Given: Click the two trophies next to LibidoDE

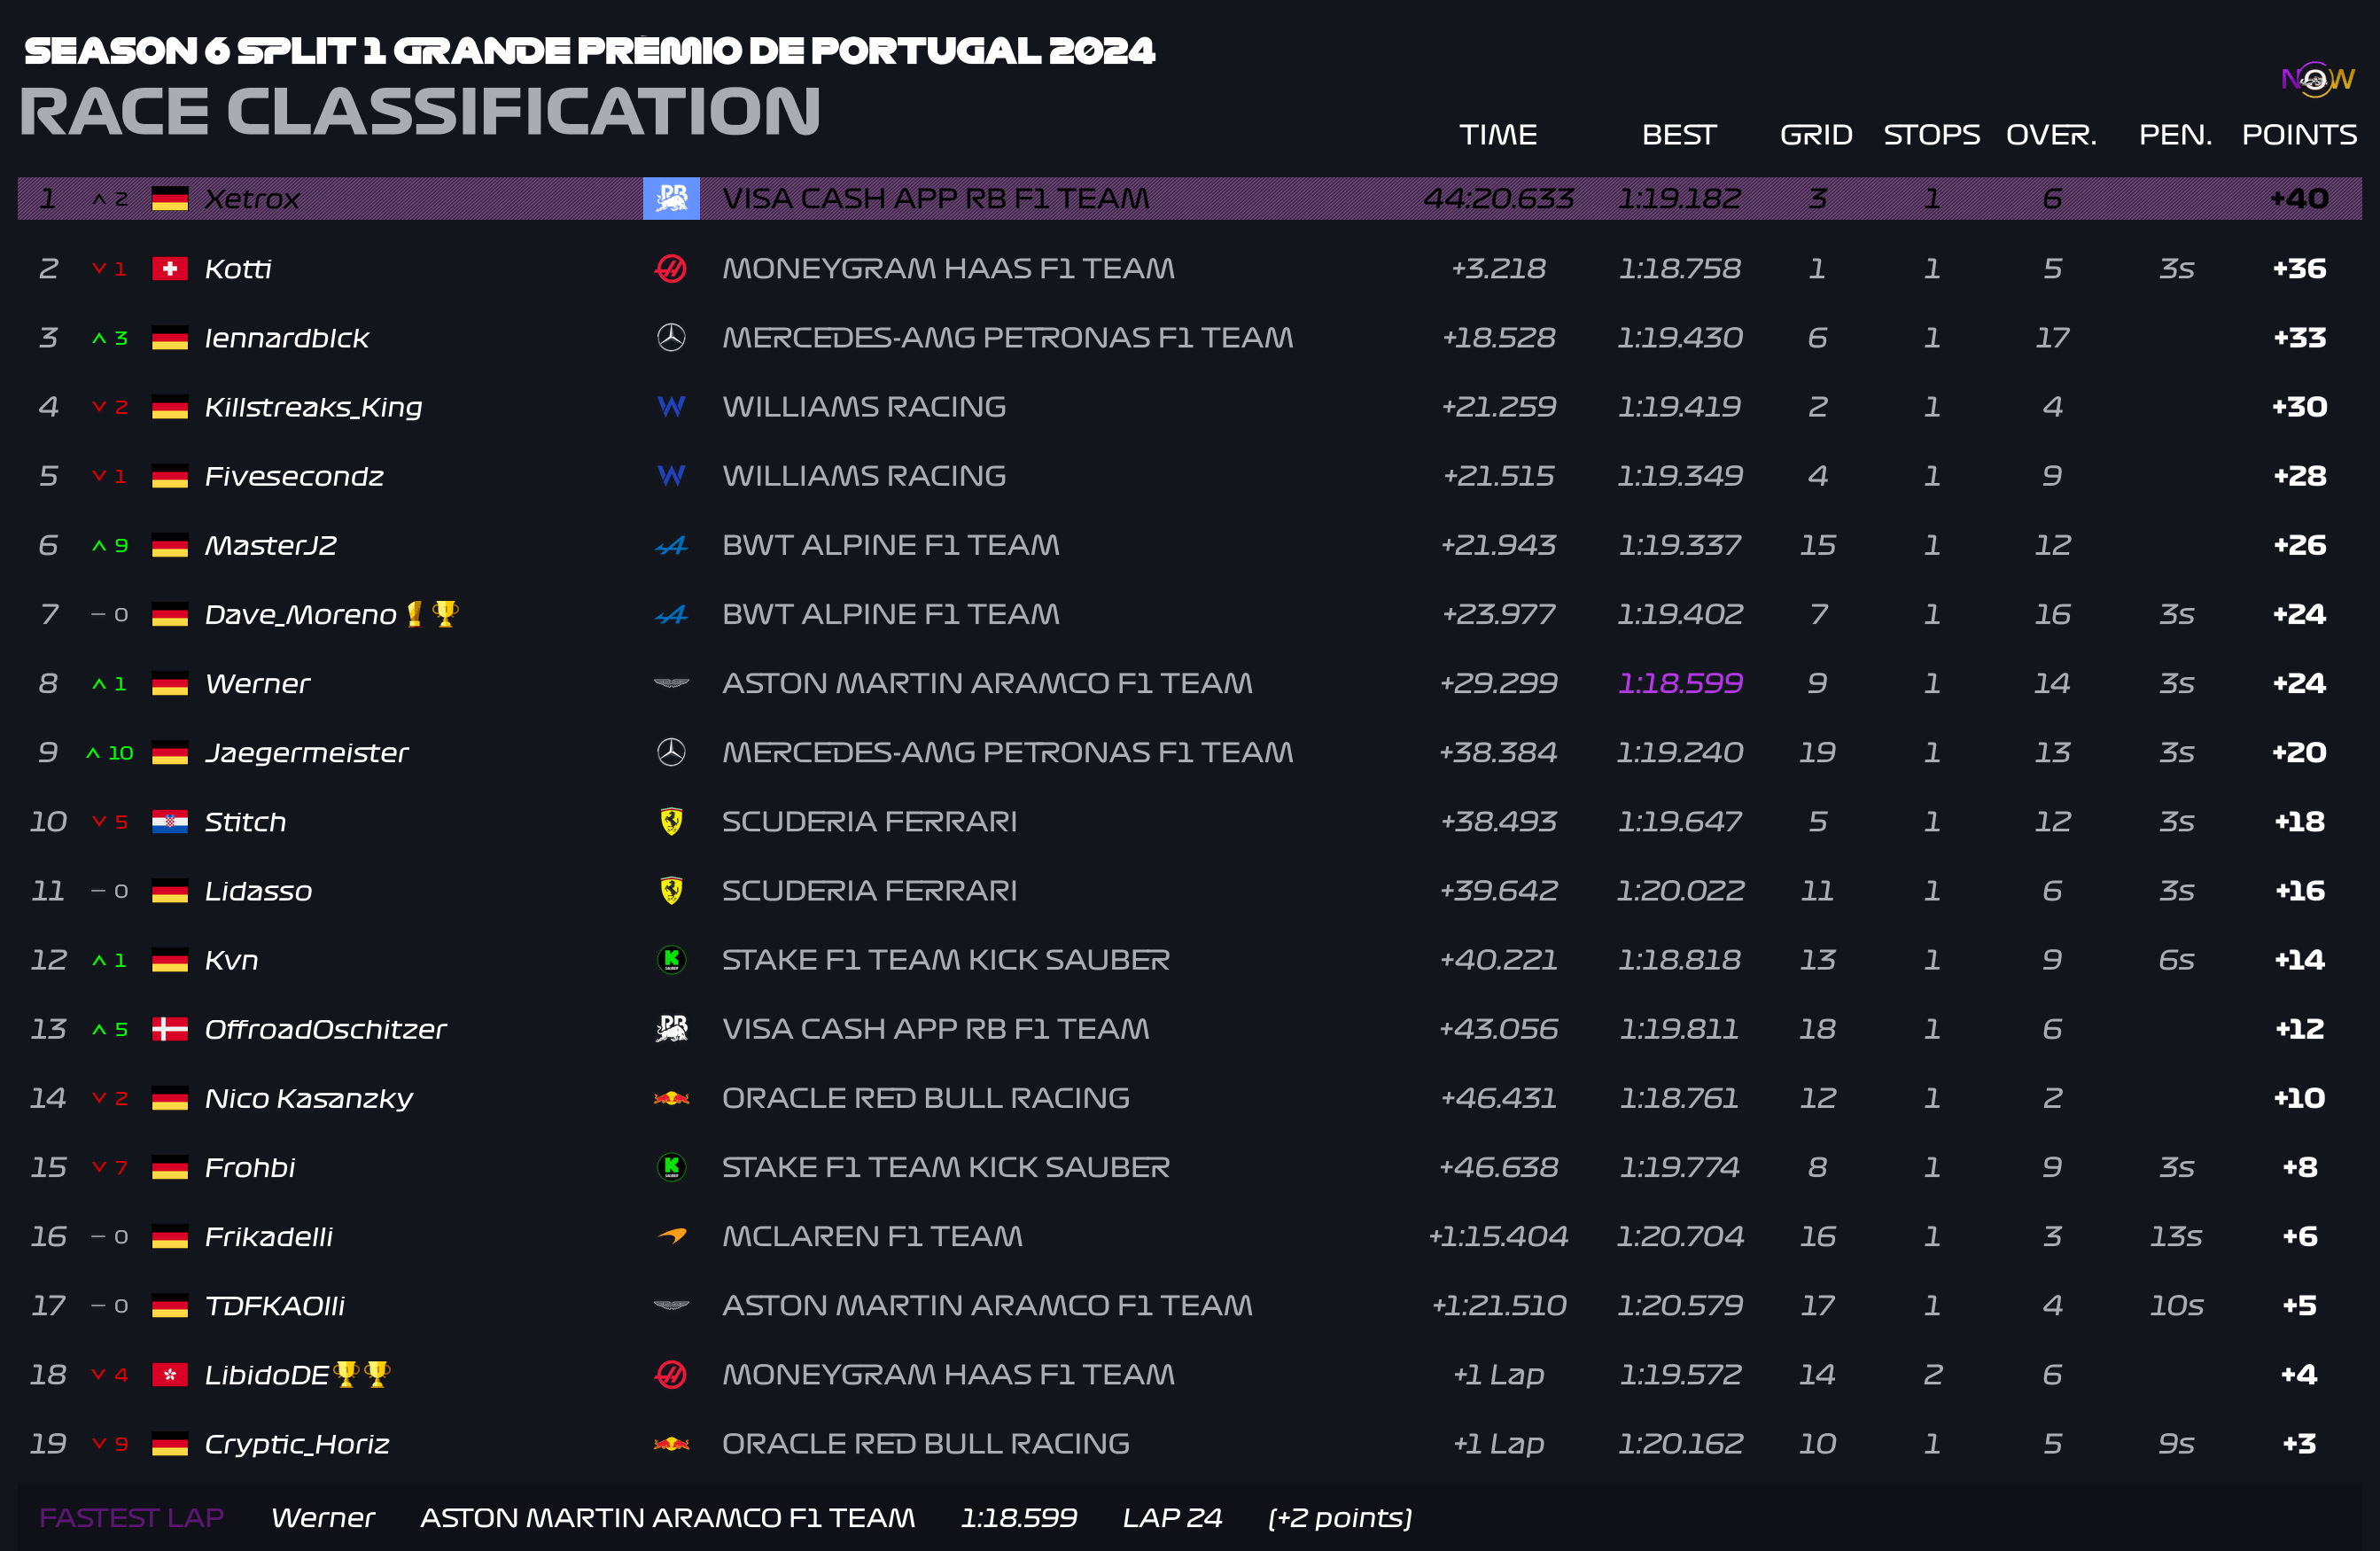Looking at the screenshot, I should [362, 1374].
